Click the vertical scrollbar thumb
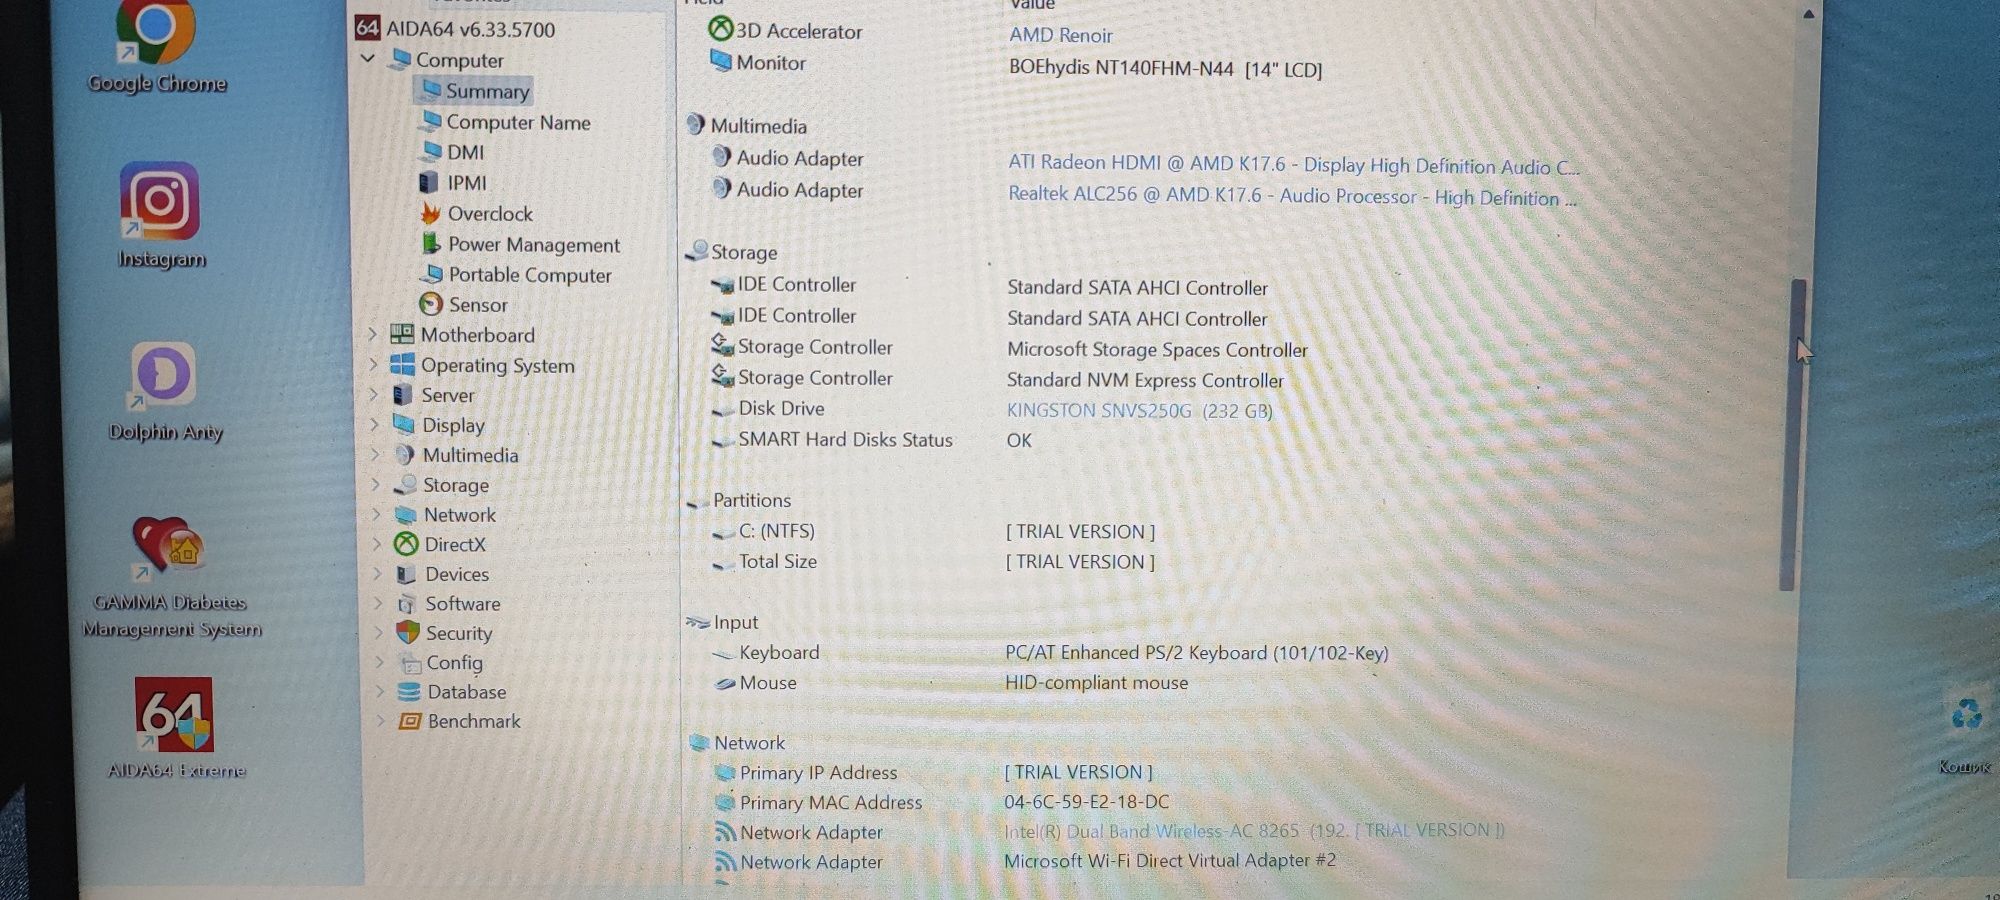Viewport: 2000px width, 900px height. 1792,435
